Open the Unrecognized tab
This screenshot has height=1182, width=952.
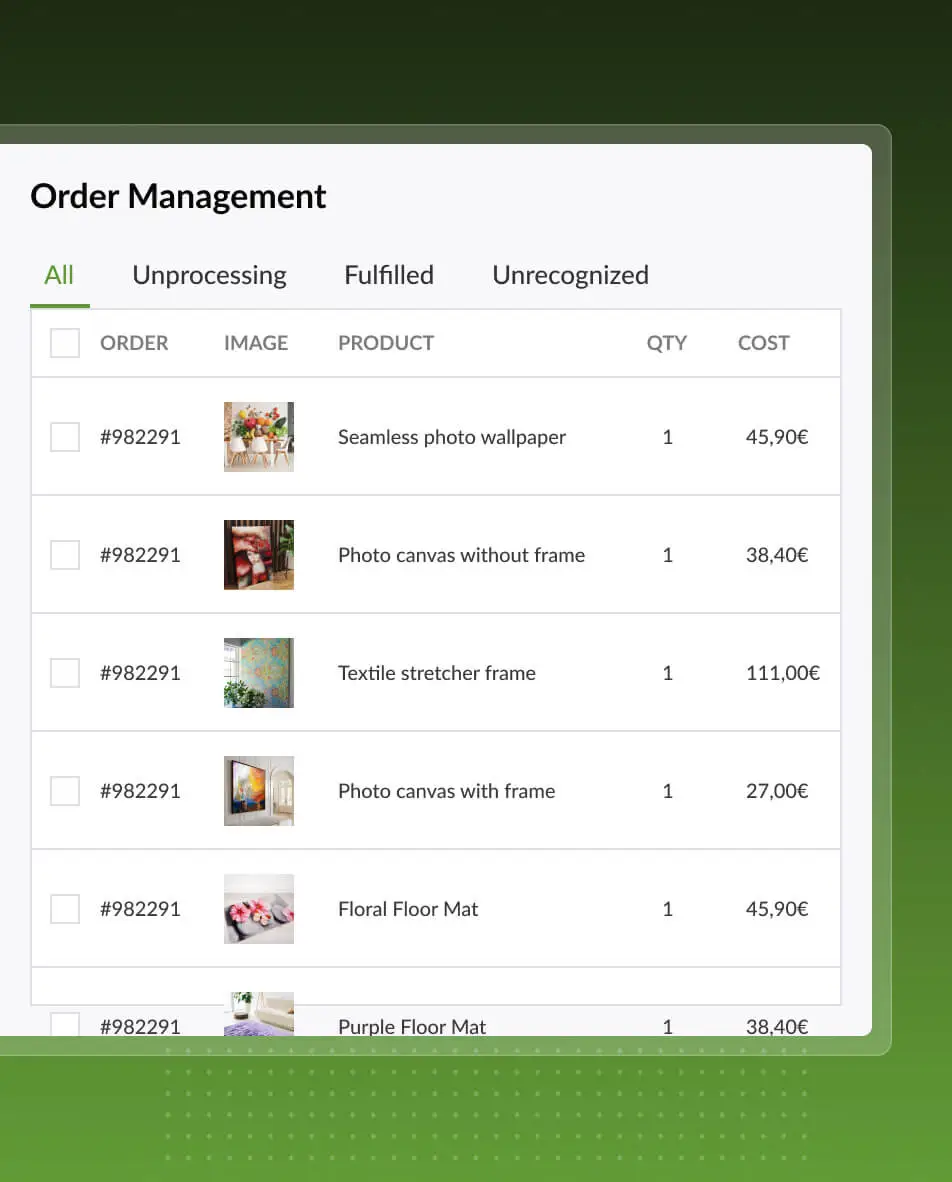tap(571, 275)
